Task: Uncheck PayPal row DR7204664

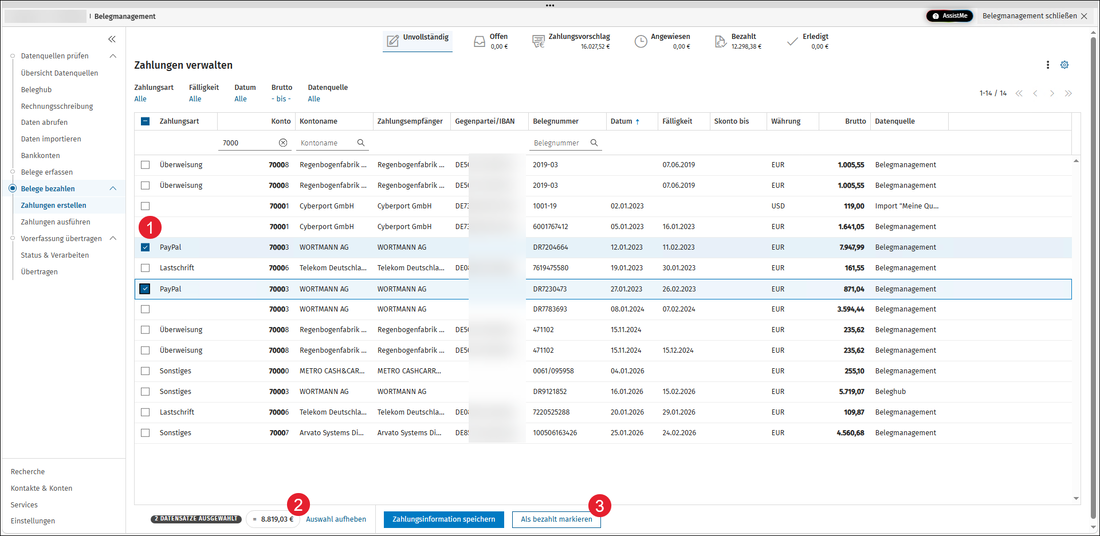Action: pyautogui.click(x=145, y=248)
